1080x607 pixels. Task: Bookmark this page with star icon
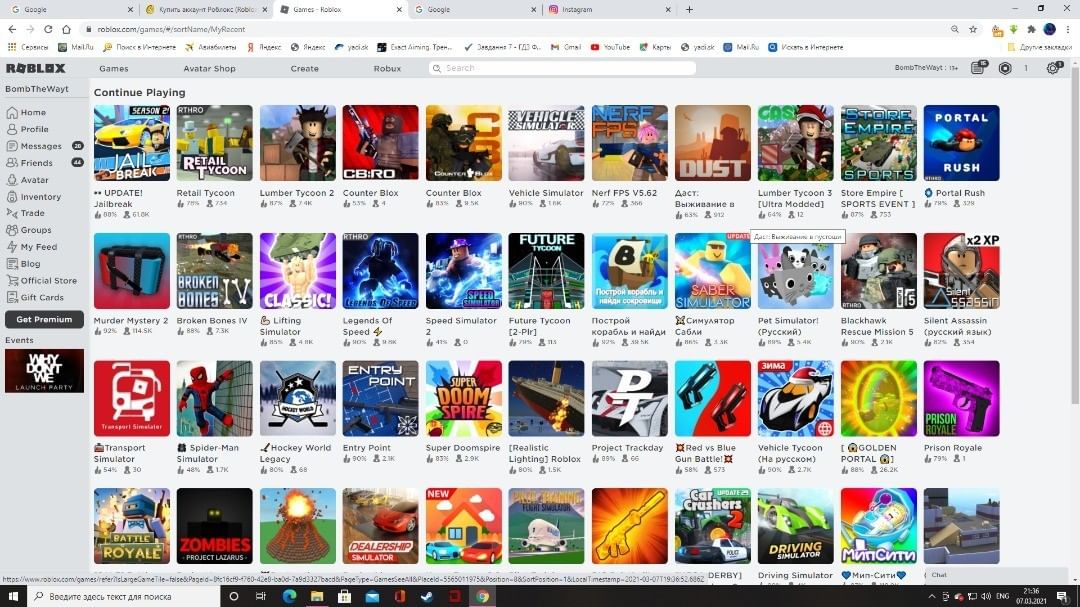973,29
